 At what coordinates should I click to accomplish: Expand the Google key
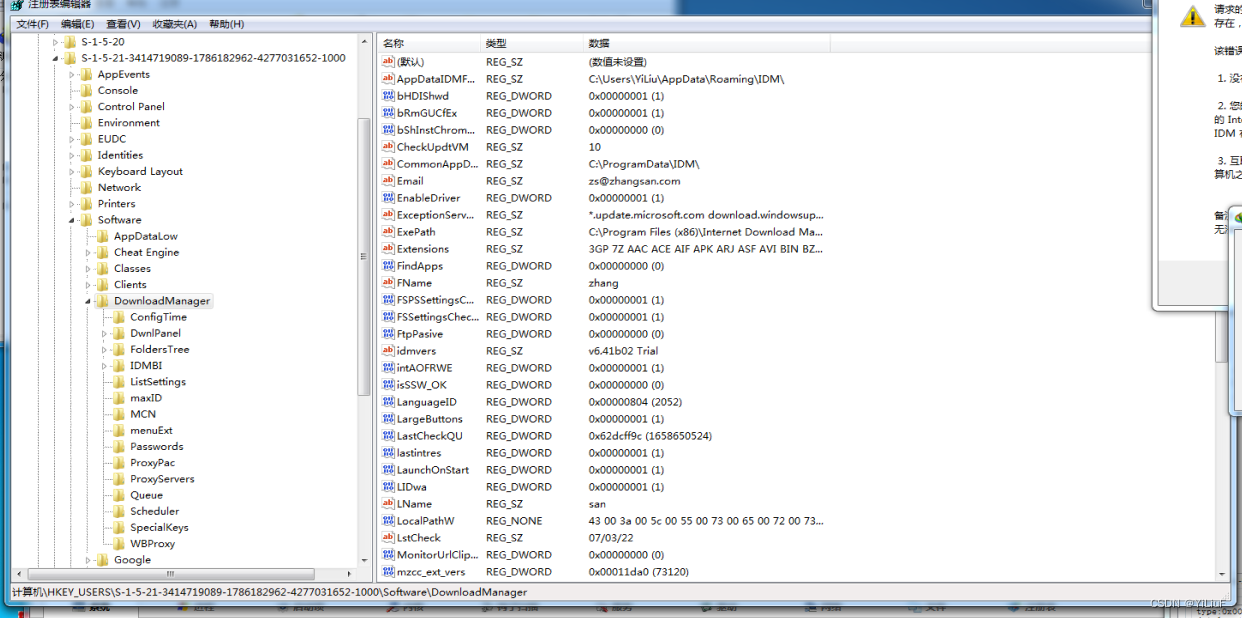click(88, 560)
